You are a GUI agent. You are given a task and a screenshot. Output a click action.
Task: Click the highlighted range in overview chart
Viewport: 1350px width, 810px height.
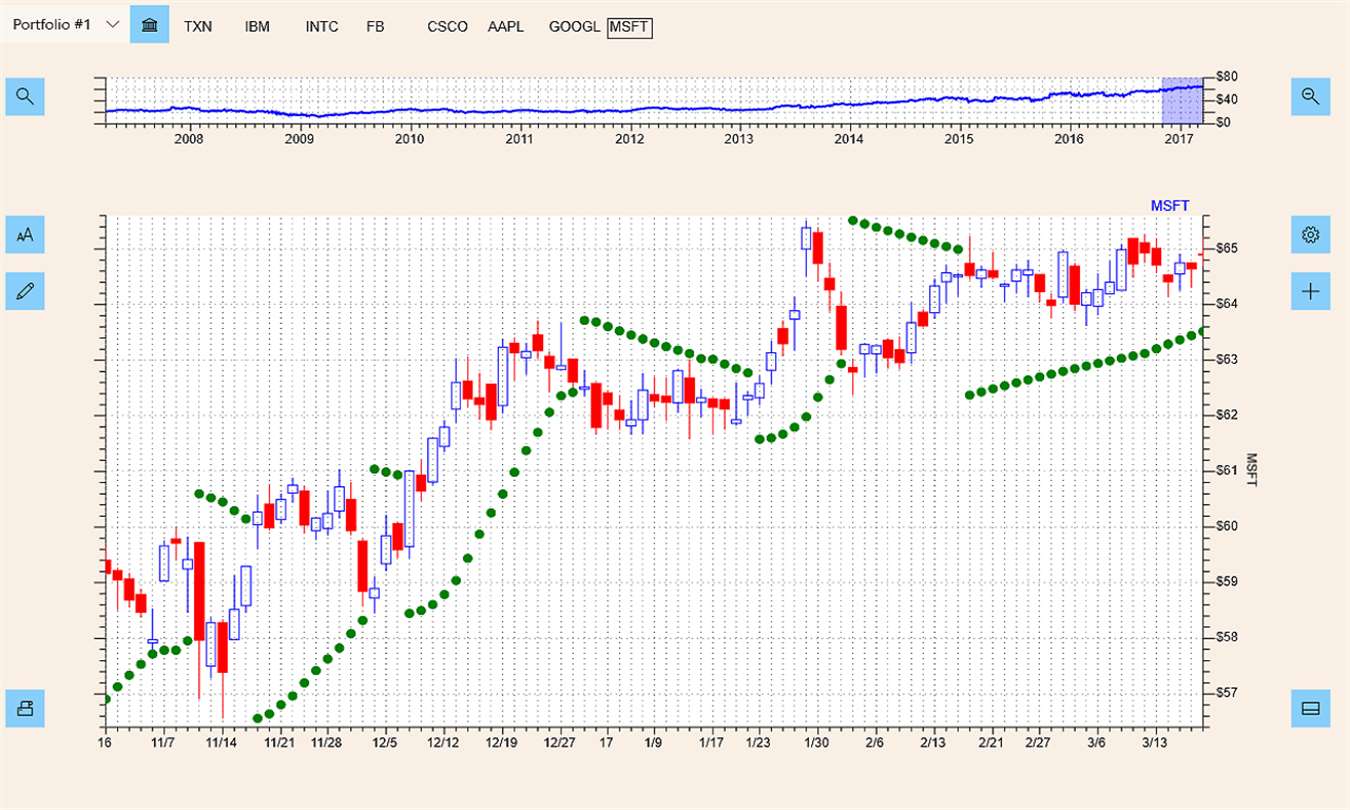[1182, 99]
